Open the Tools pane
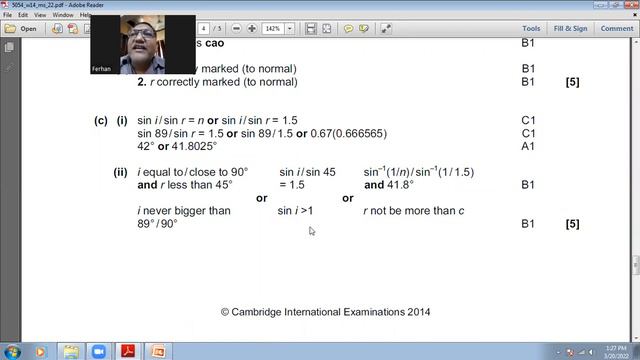Viewport: 640px width, 360px height. pos(531,29)
